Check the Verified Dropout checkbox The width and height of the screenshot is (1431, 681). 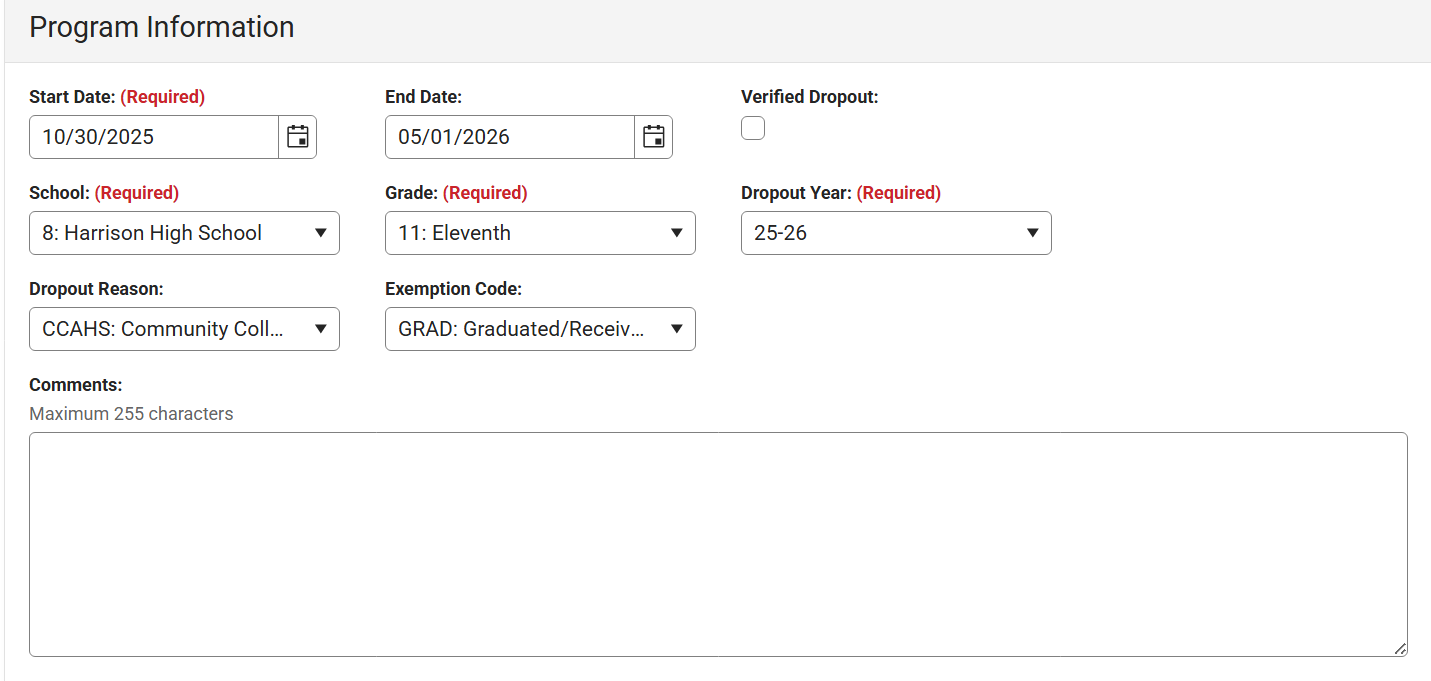753,128
